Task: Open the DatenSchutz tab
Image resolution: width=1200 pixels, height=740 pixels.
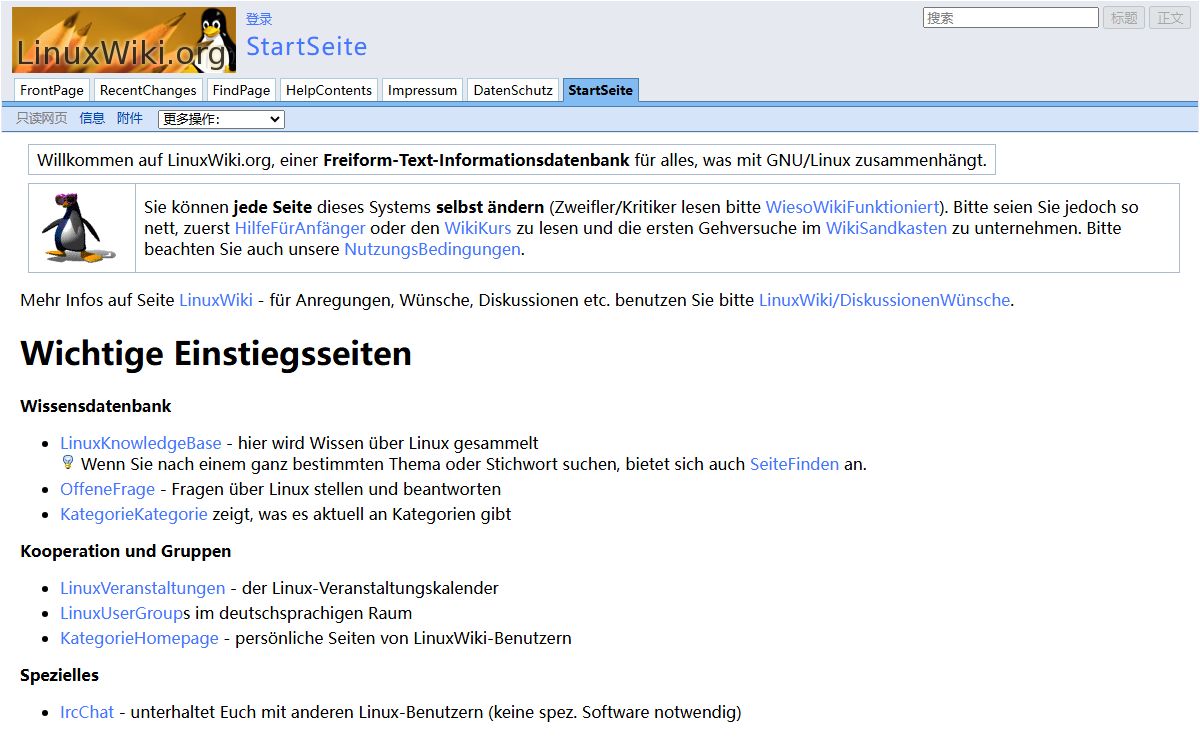Action: click(x=512, y=90)
